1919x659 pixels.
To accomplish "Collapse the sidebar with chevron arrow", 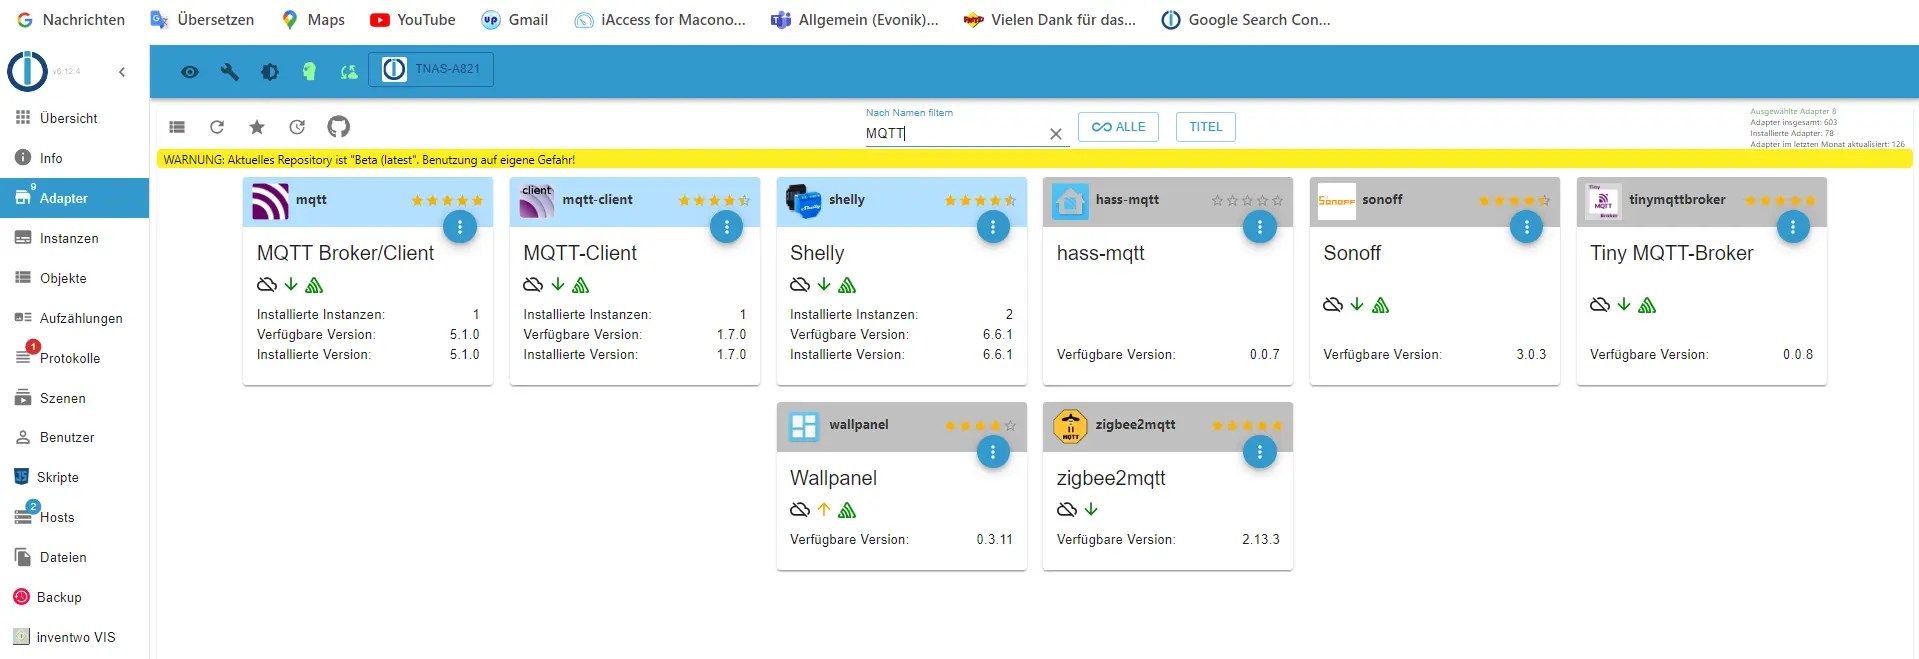I will 122,72.
